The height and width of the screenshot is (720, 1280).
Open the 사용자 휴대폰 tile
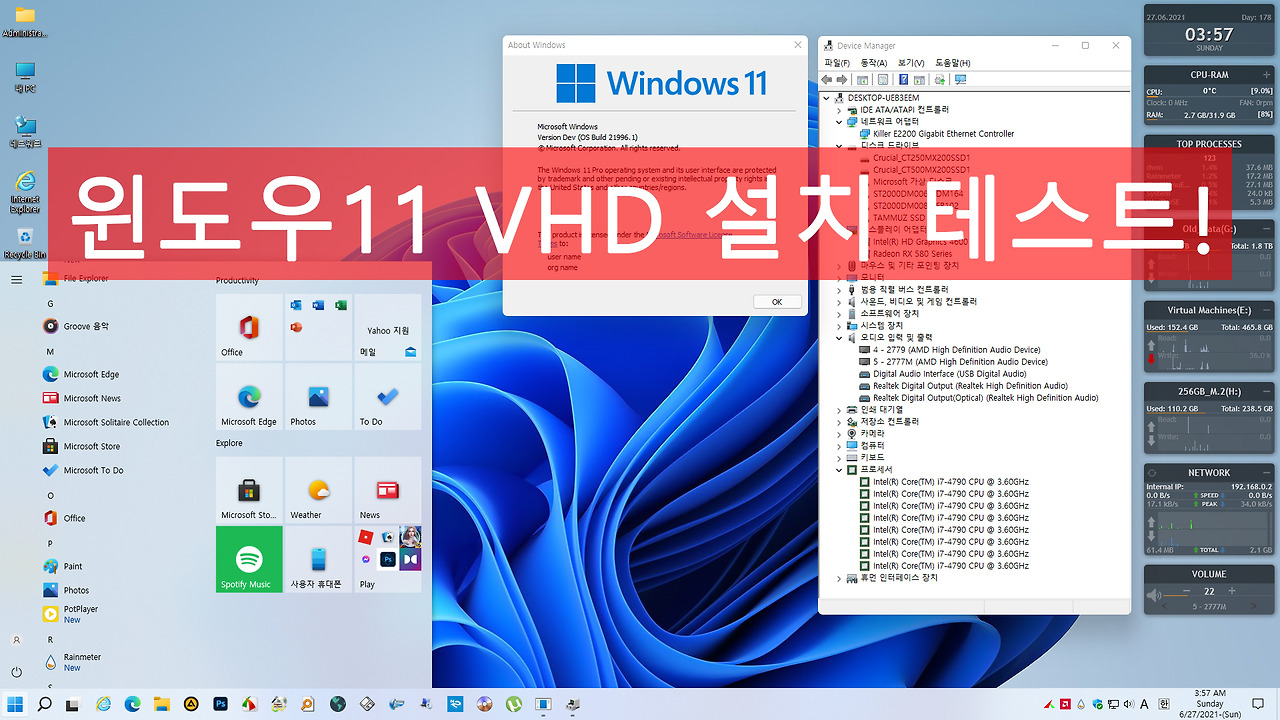pos(318,559)
